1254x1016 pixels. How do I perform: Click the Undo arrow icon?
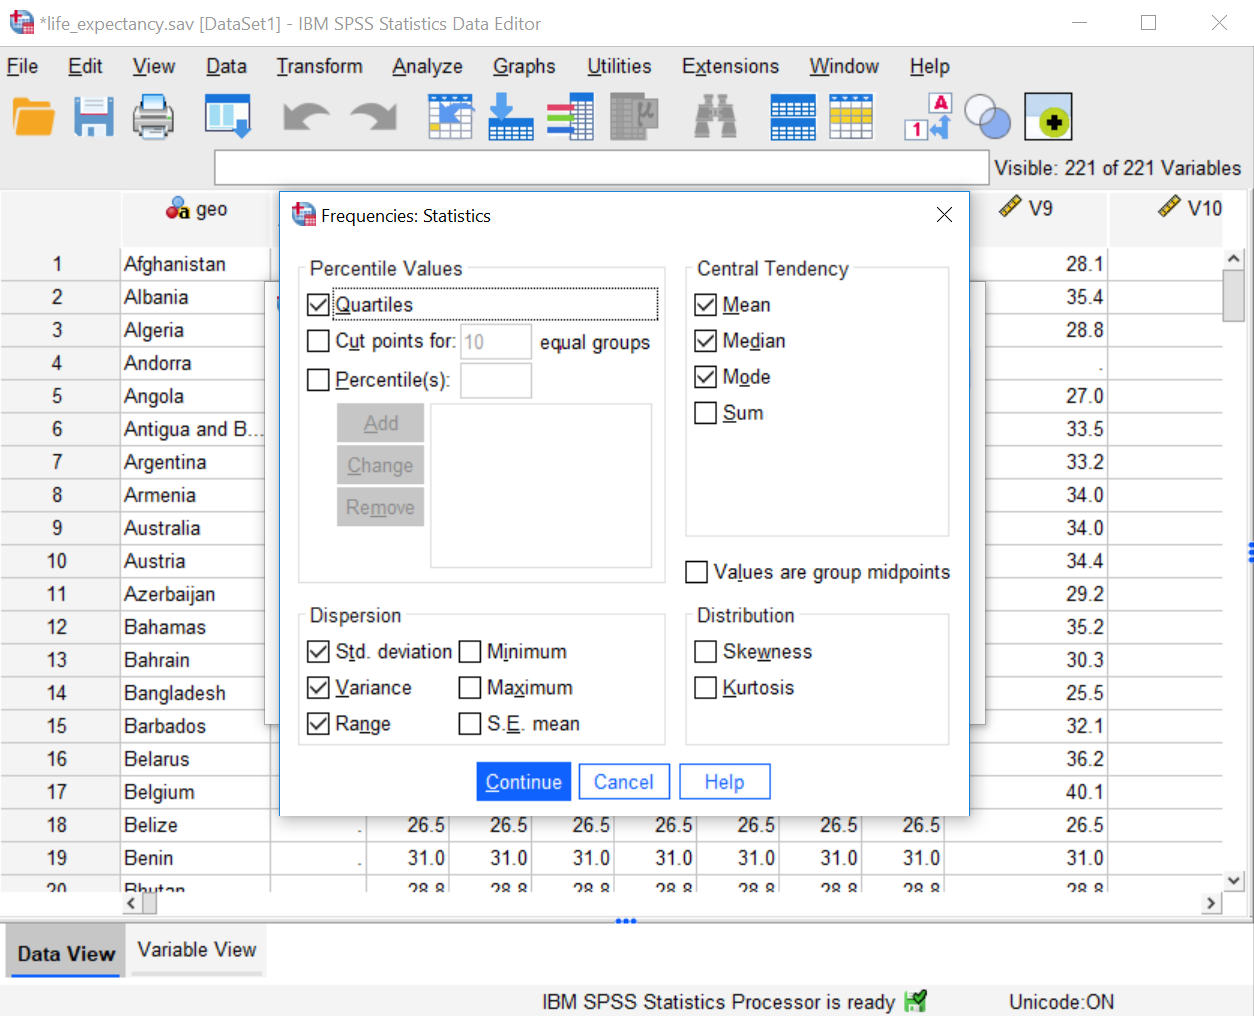tap(306, 117)
